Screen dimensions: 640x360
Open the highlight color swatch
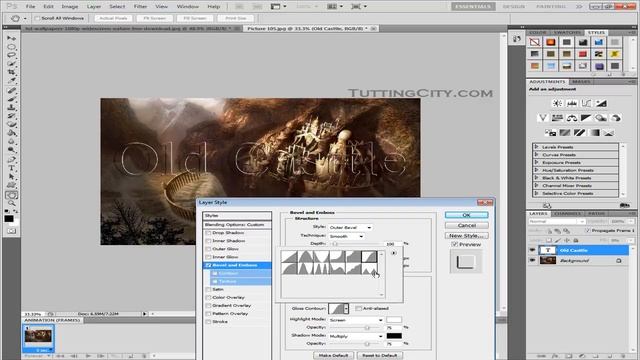coord(394,320)
